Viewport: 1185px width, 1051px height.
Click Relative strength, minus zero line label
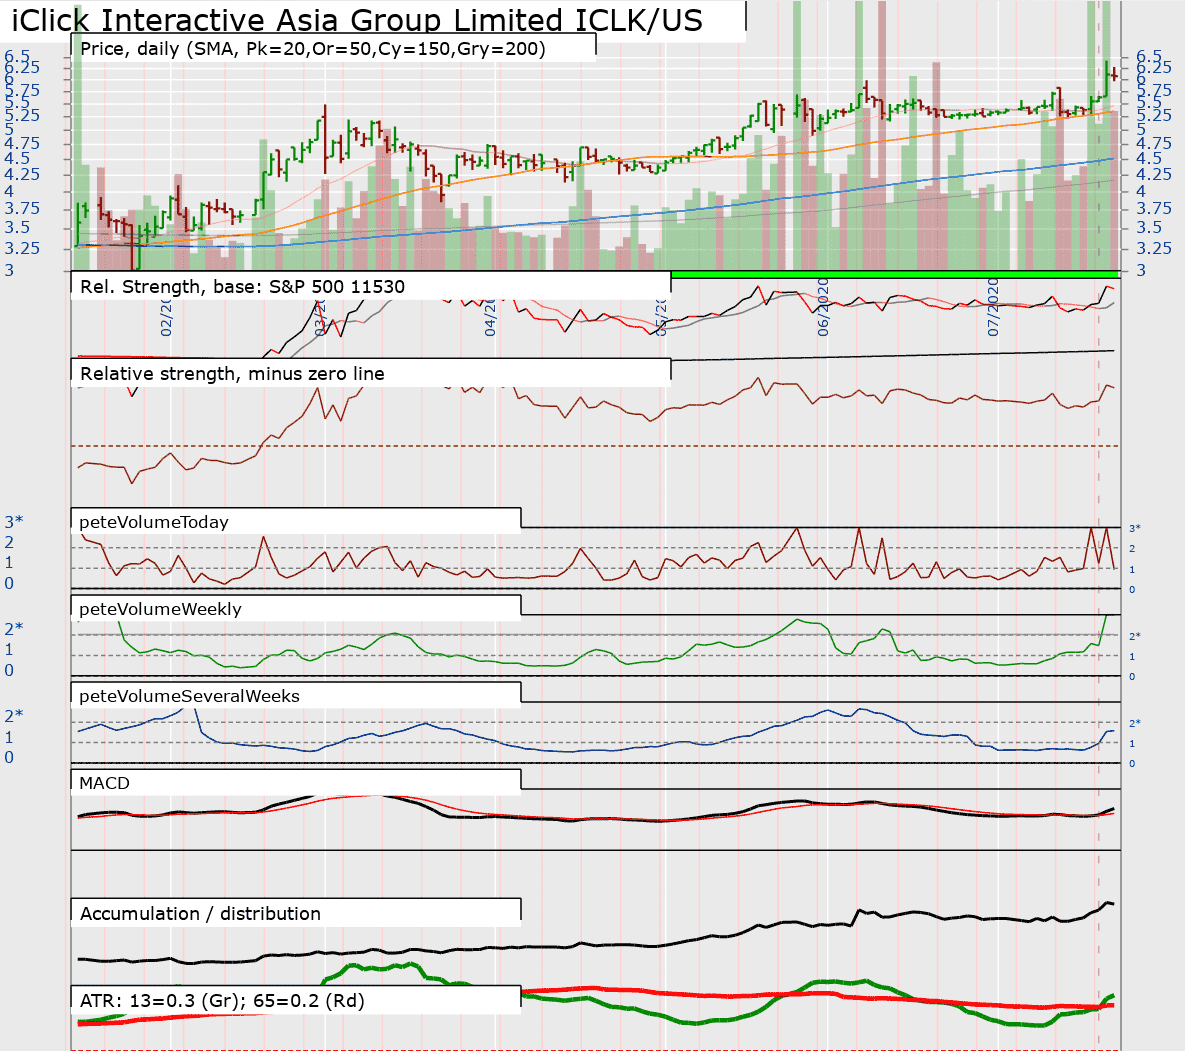click(232, 374)
